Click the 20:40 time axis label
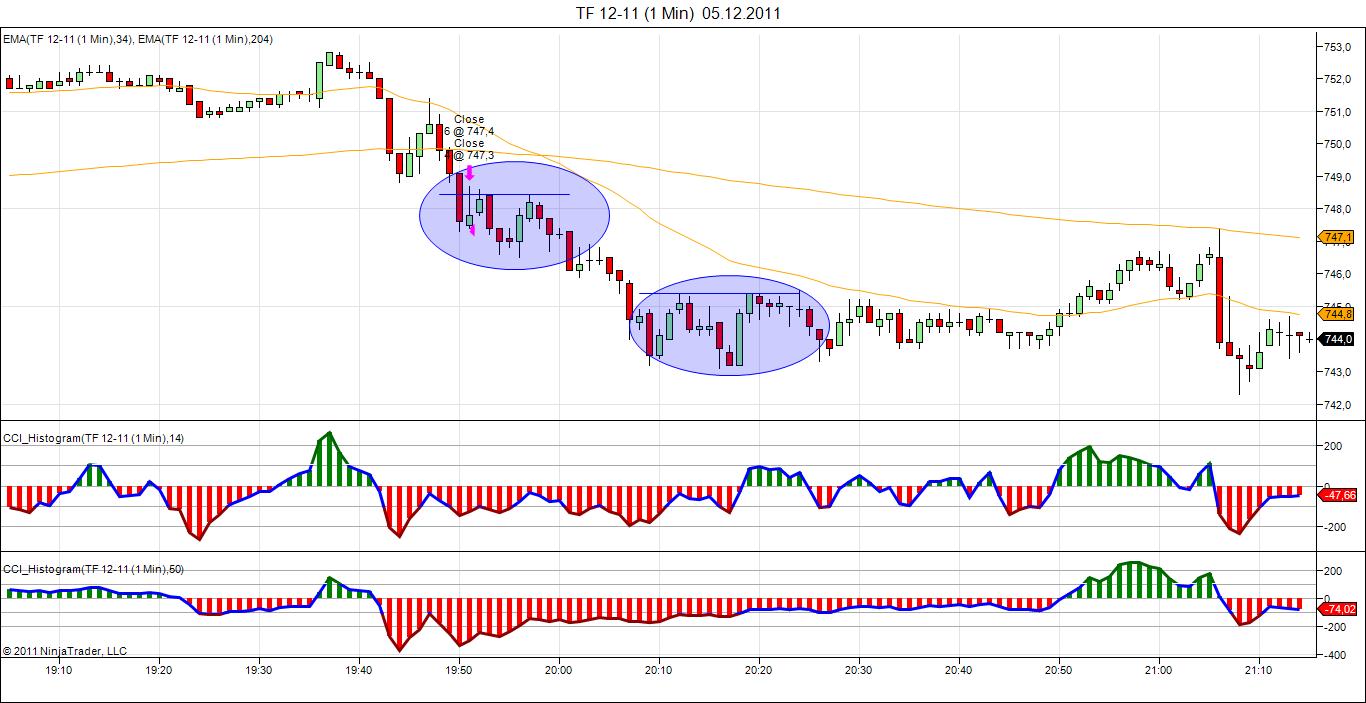 coord(959,670)
